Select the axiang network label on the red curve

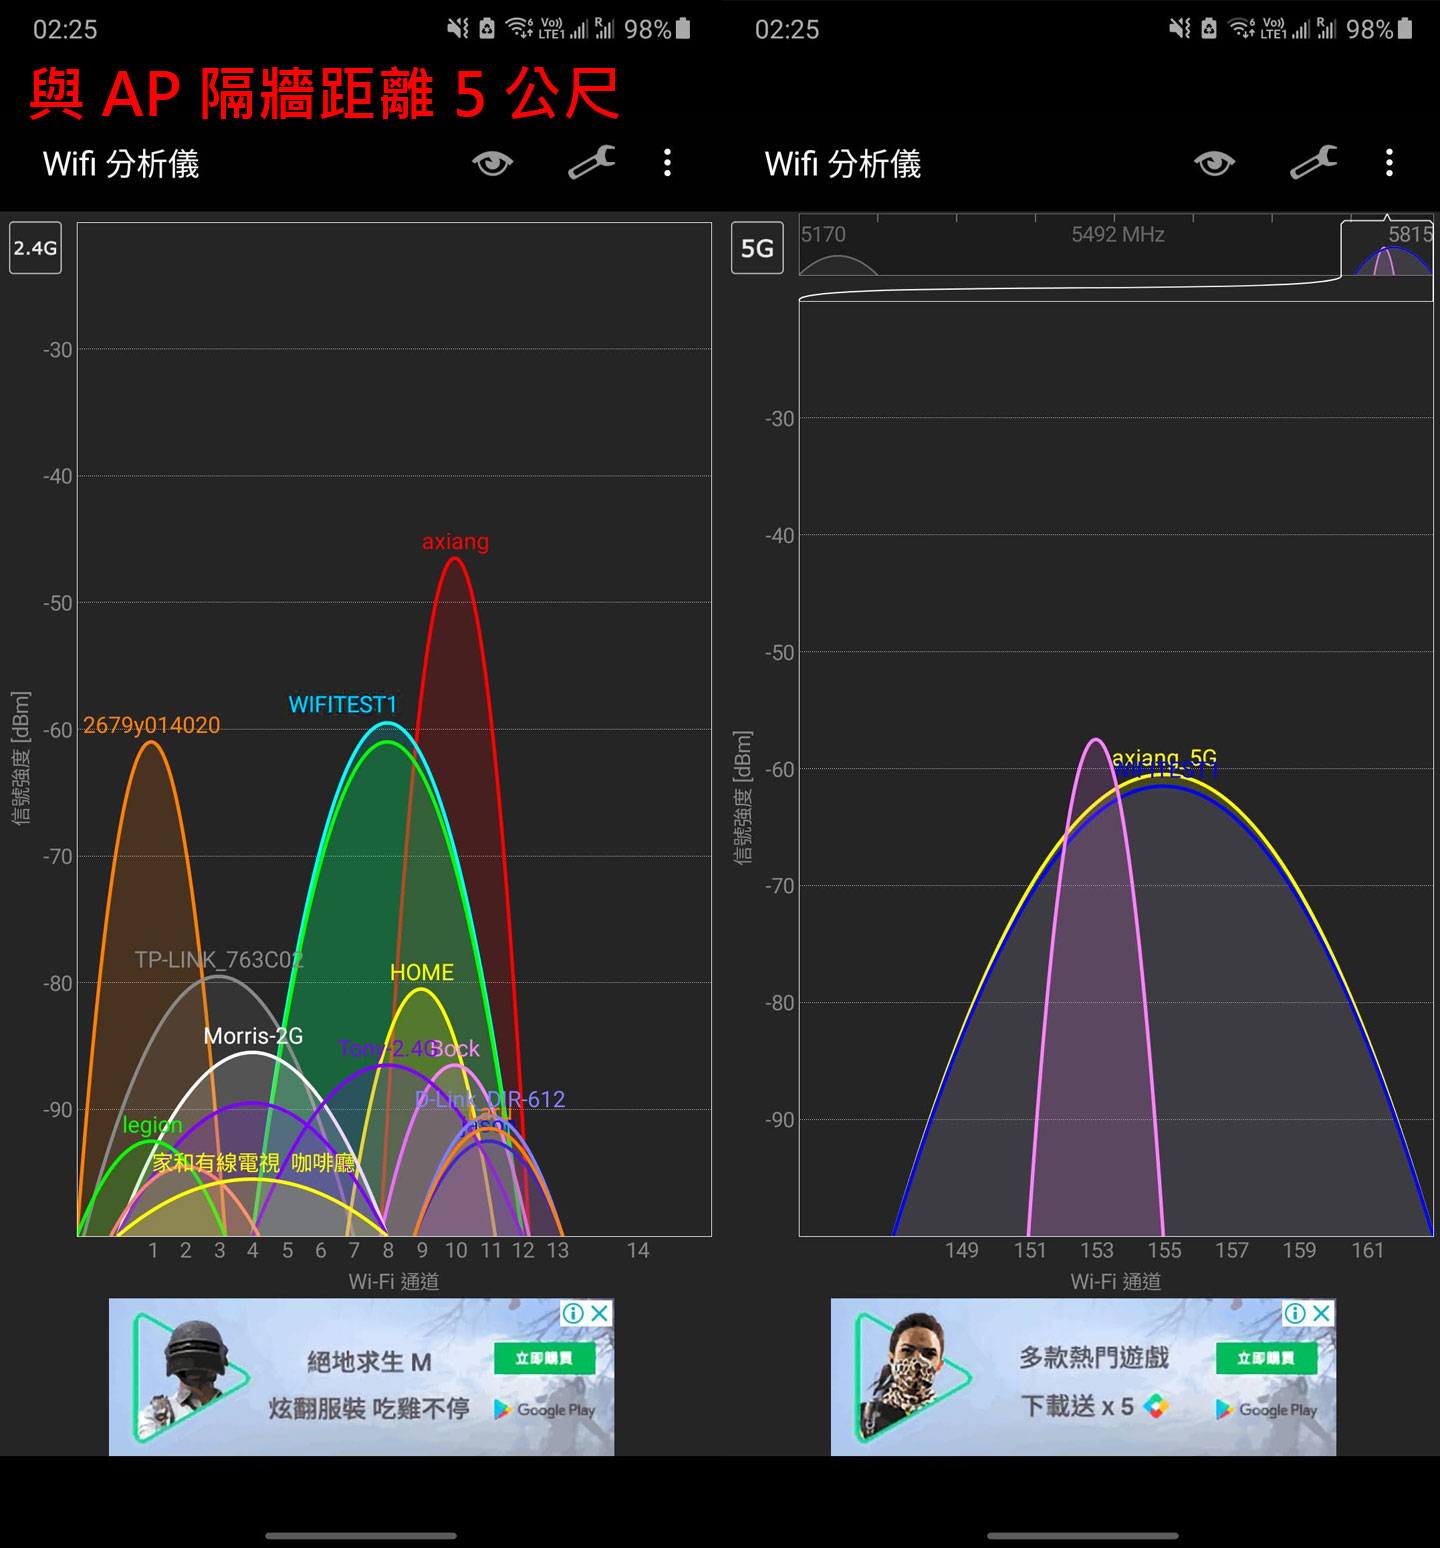pos(455,542)
